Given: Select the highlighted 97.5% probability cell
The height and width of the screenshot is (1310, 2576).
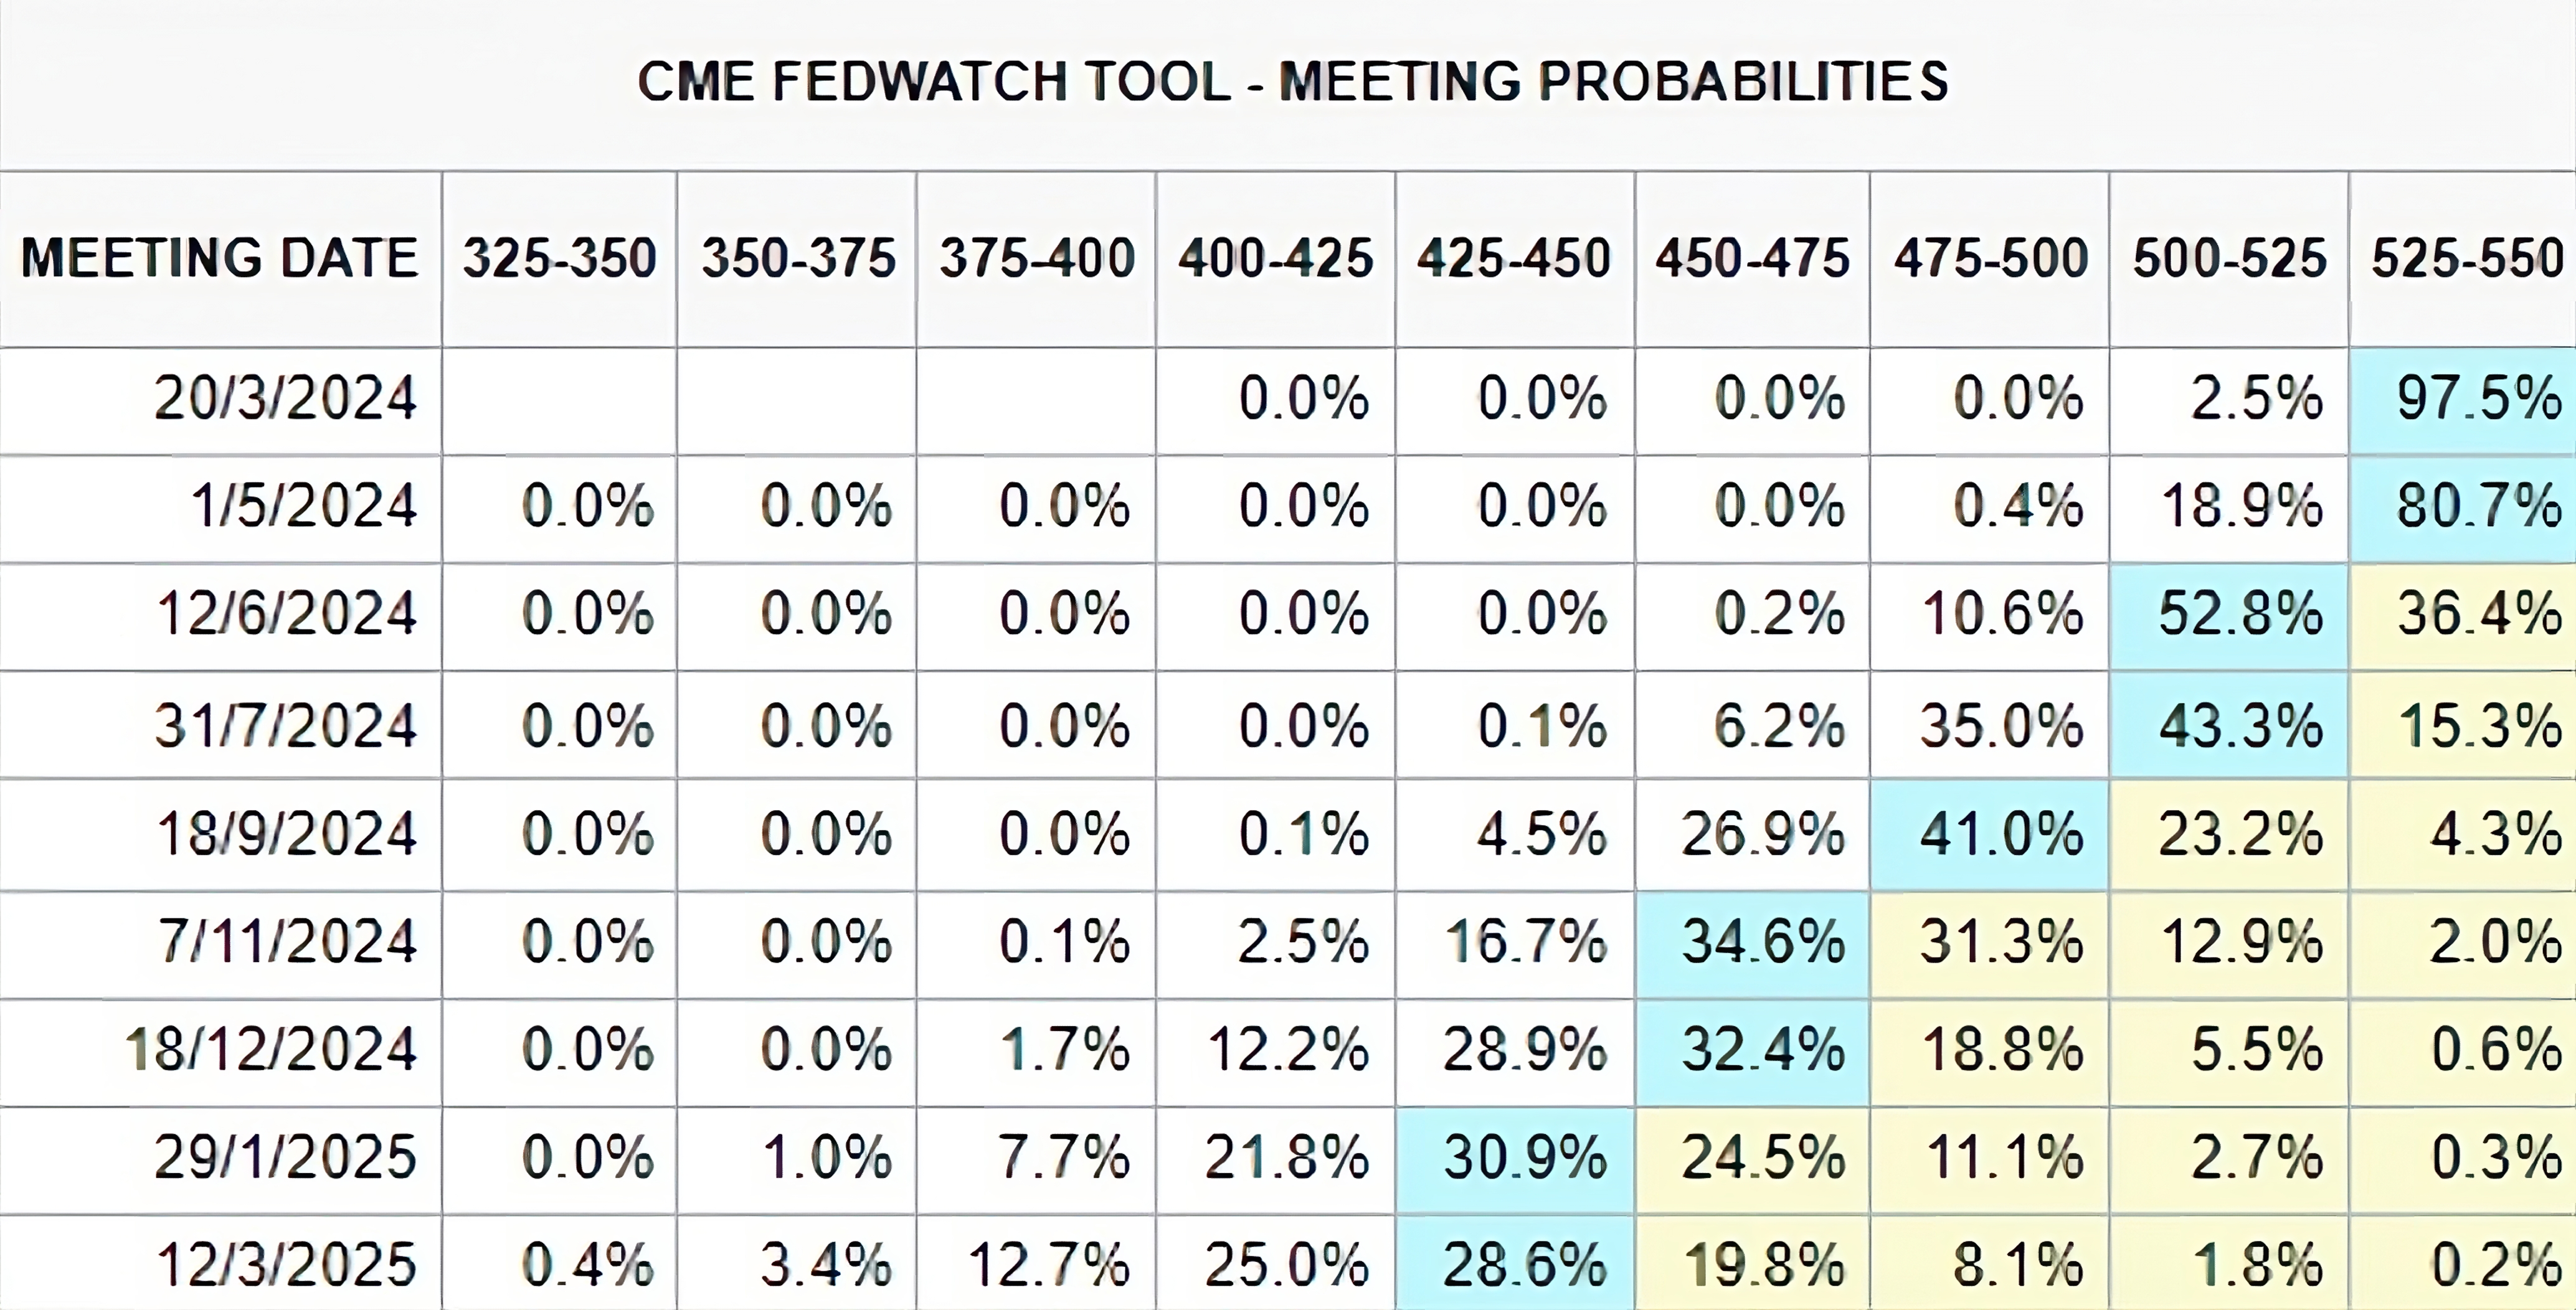Looking at the screenshot, I should coord(2477,399).
